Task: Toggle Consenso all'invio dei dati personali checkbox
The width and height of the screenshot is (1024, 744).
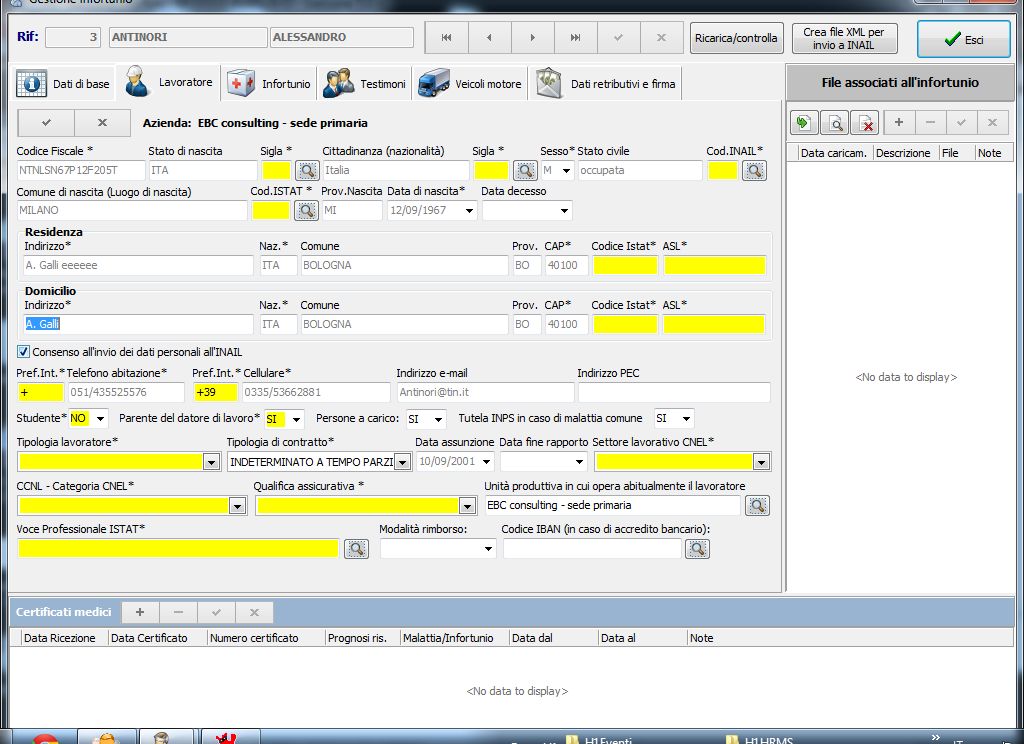Action: pos(24,352)
